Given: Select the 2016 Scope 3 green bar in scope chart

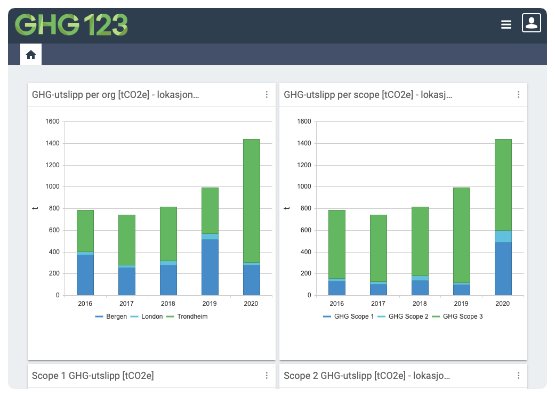Looking at the screenshot, I should tap(337, 244).
